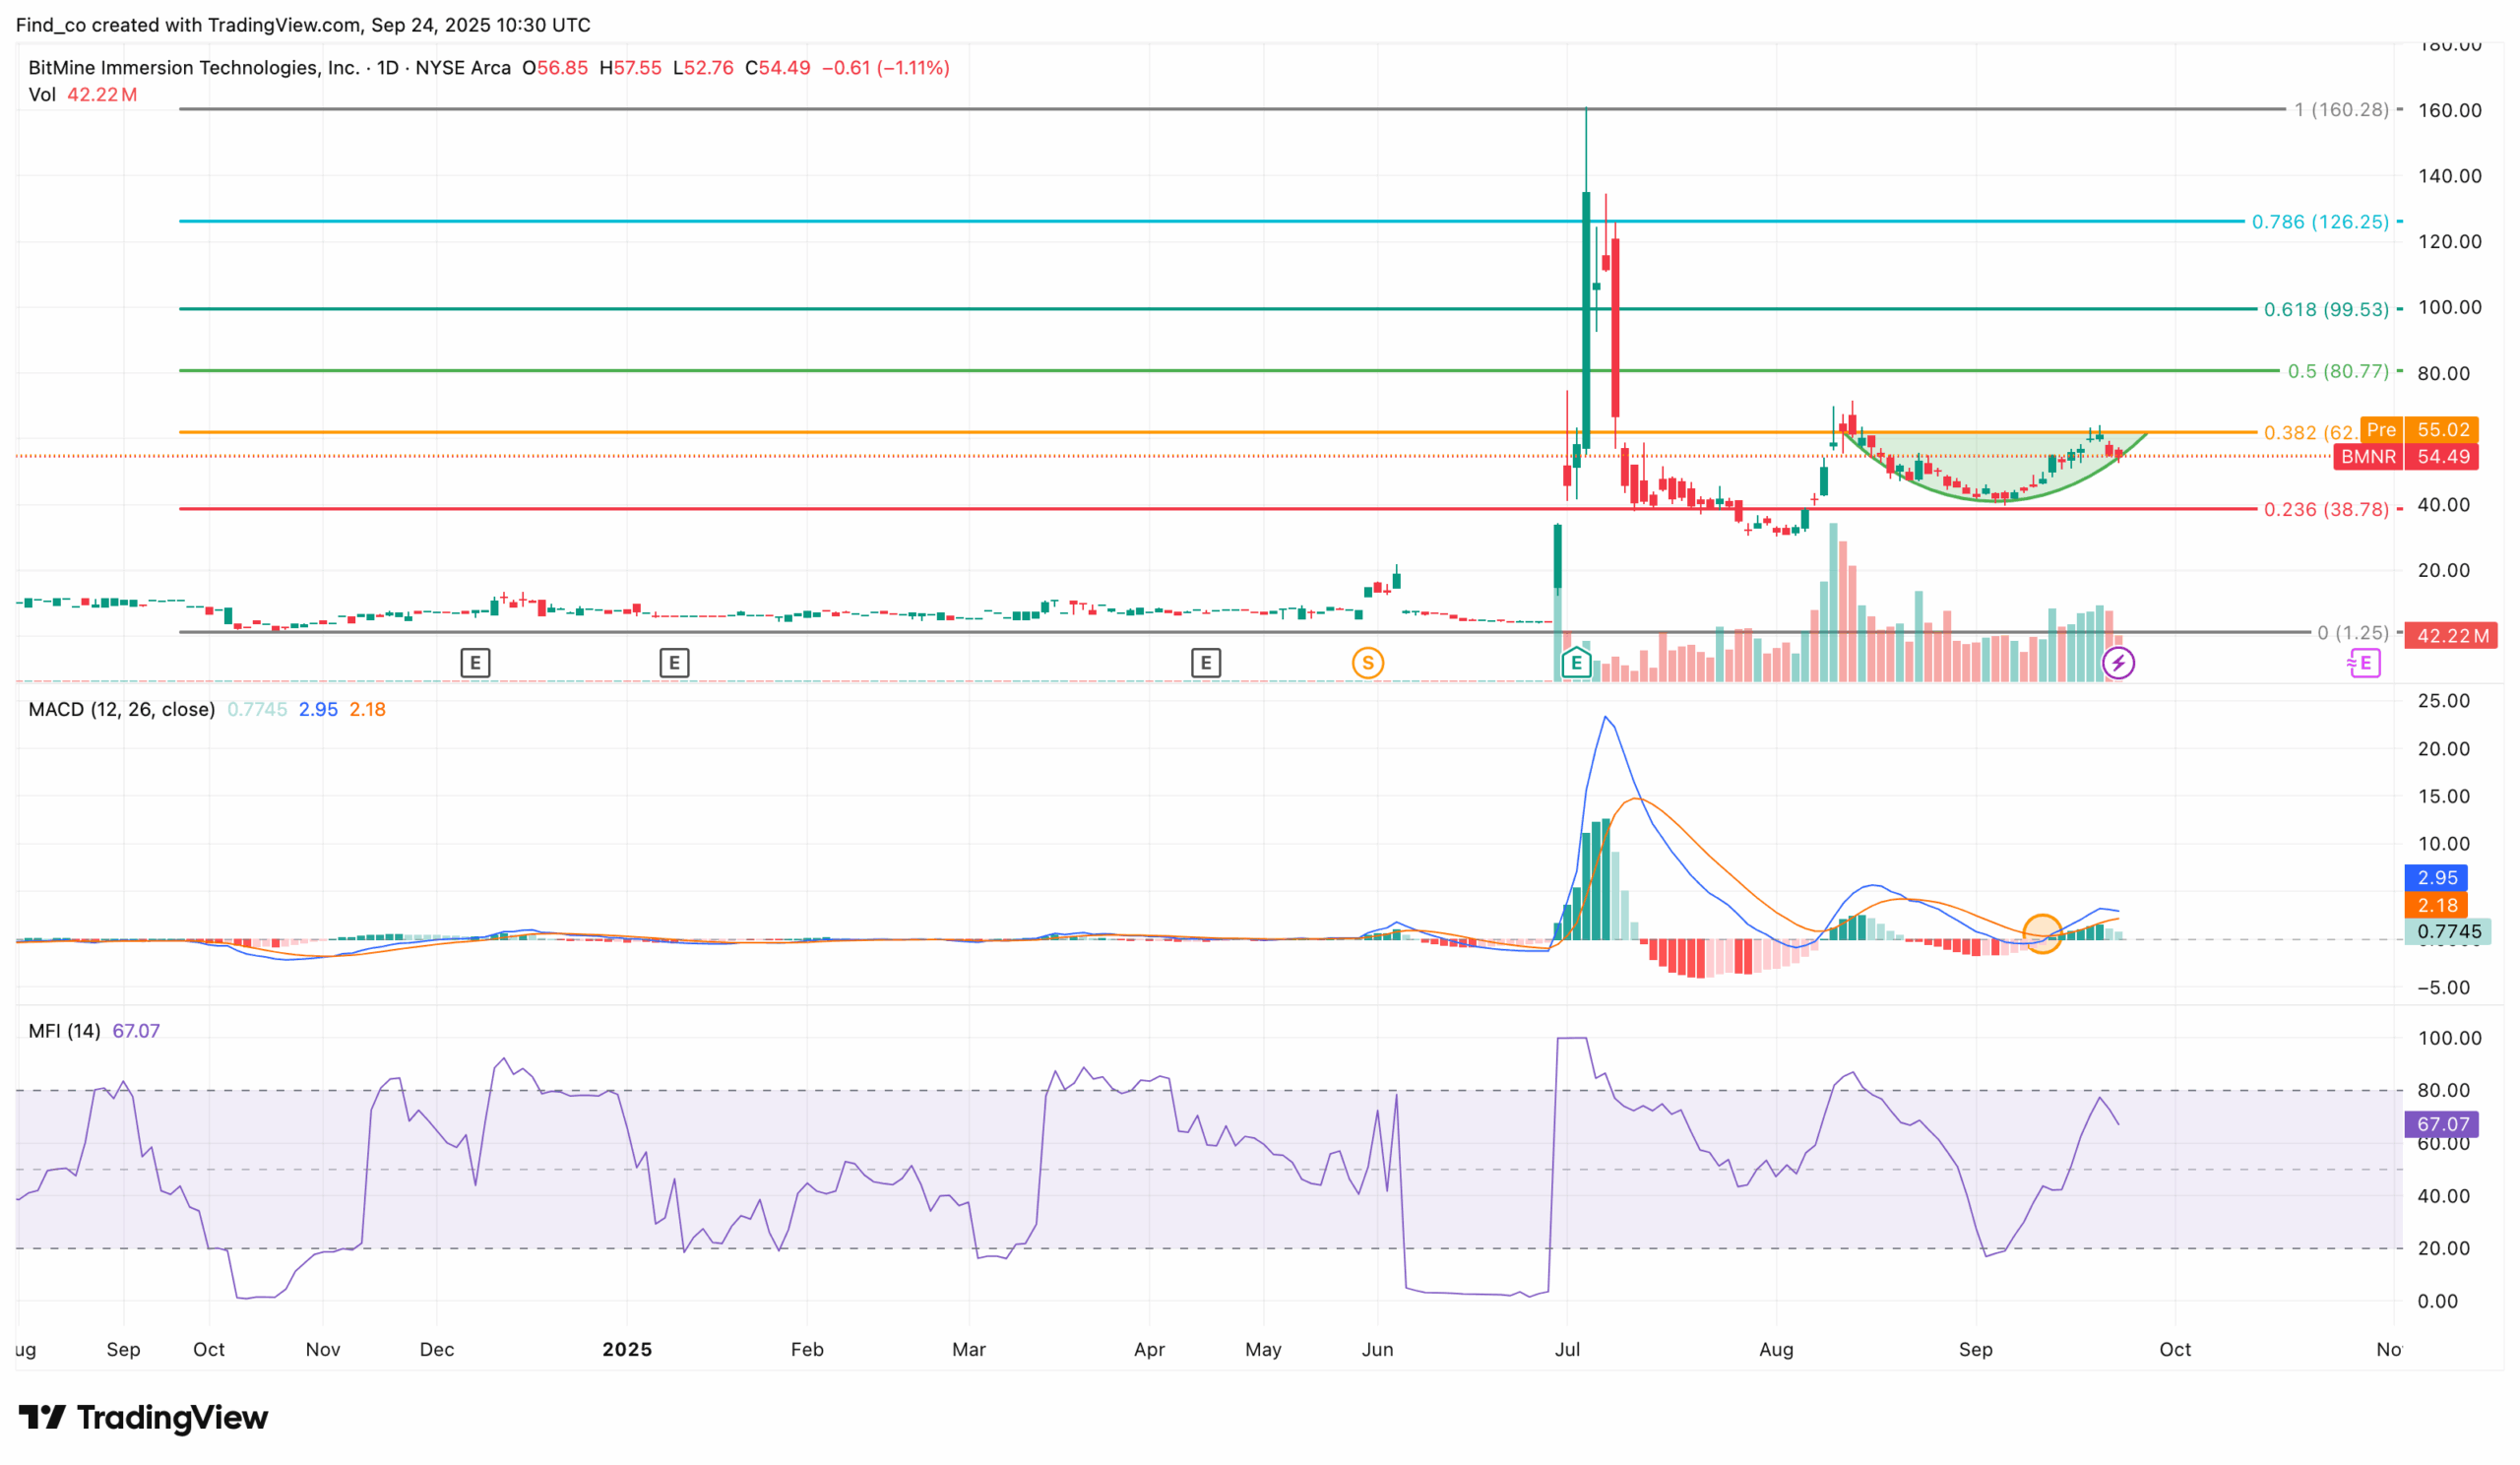Image resolution: width=2520 pixels, height=1465 pixels.
Task: Select the 0.236 (38.78) Fibonacci label
Action: [x=2326, y=509]
